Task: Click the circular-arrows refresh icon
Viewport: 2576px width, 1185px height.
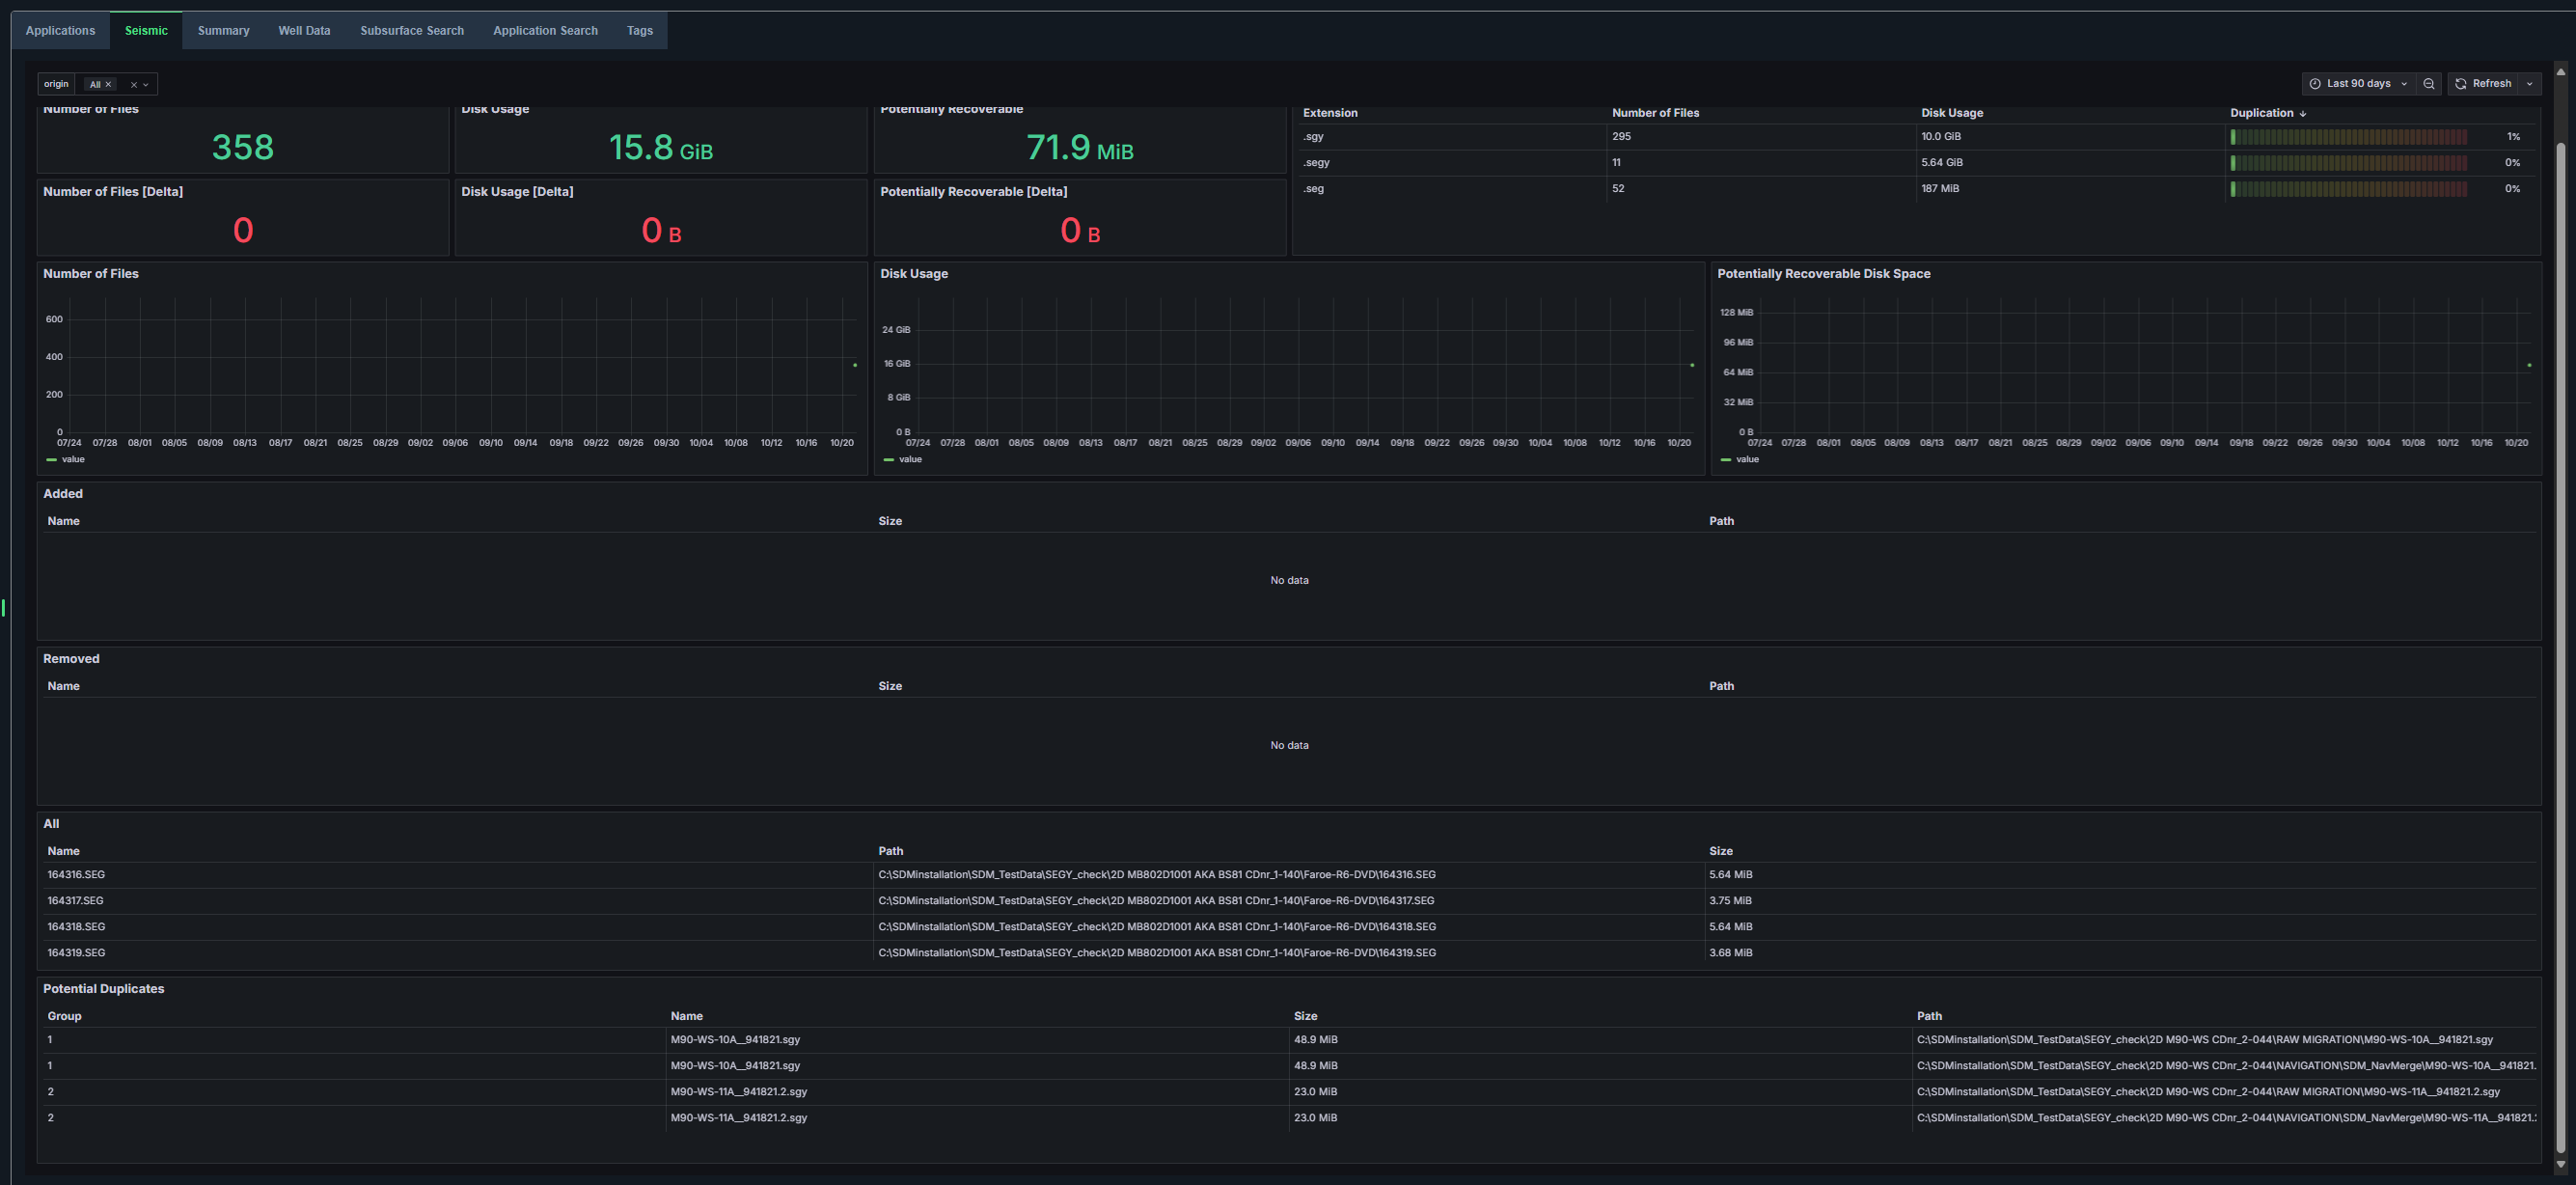Action: pyautogui.click(x=2461, y=84)
